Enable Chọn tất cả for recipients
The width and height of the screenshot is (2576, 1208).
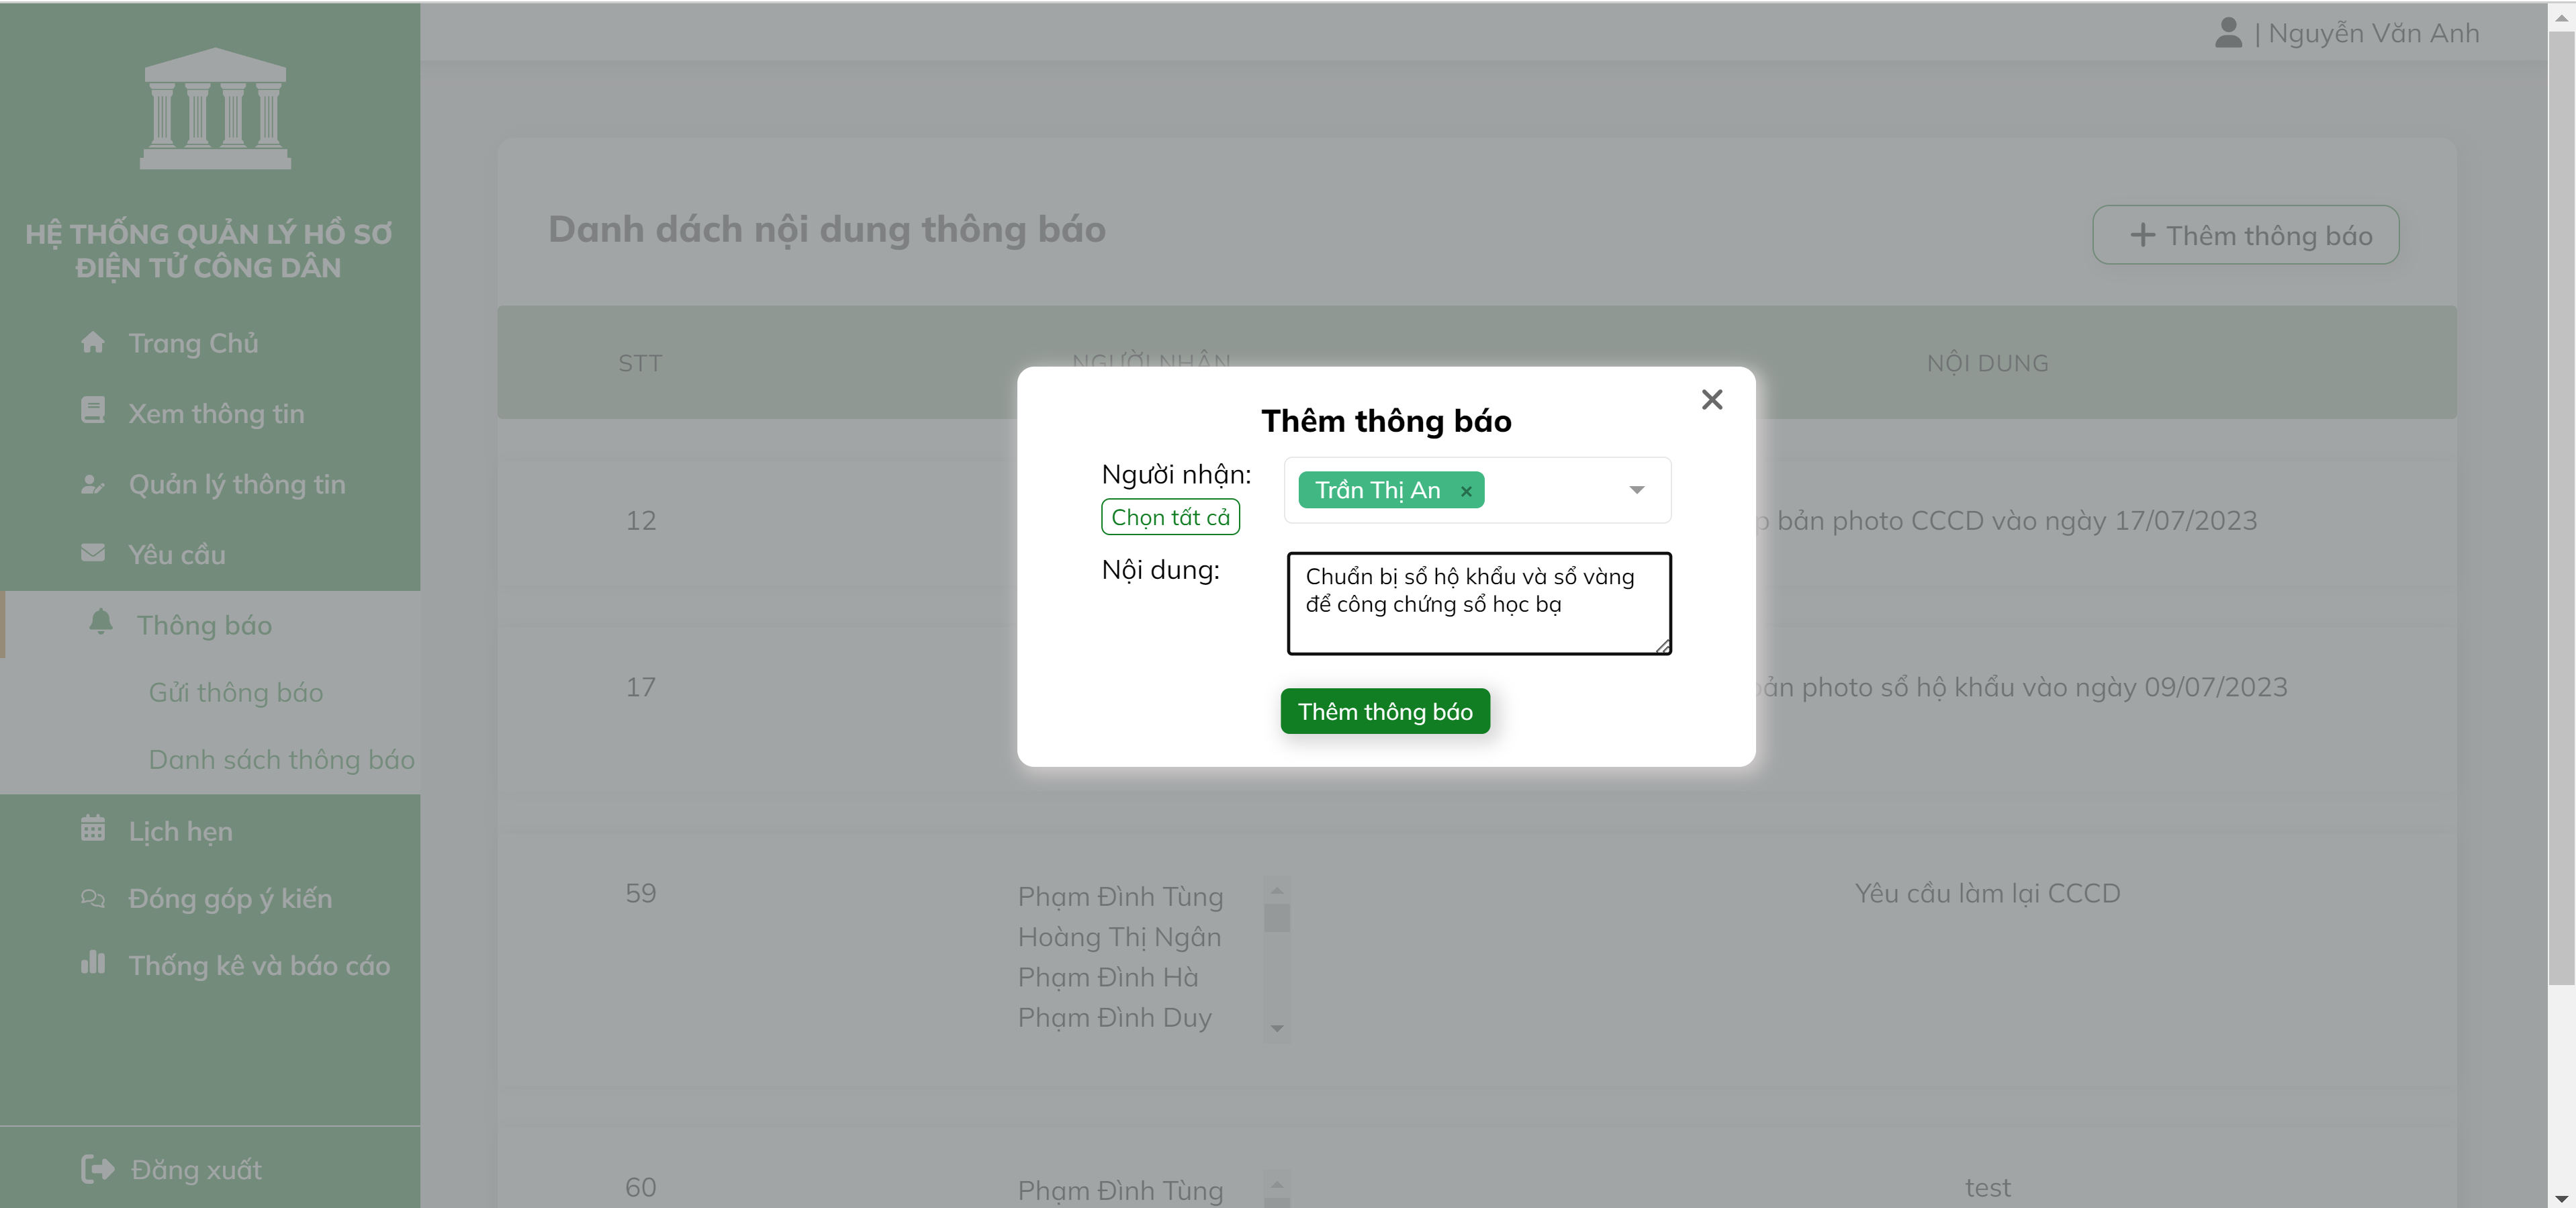pyautogui.click(x=1170, y=516)
